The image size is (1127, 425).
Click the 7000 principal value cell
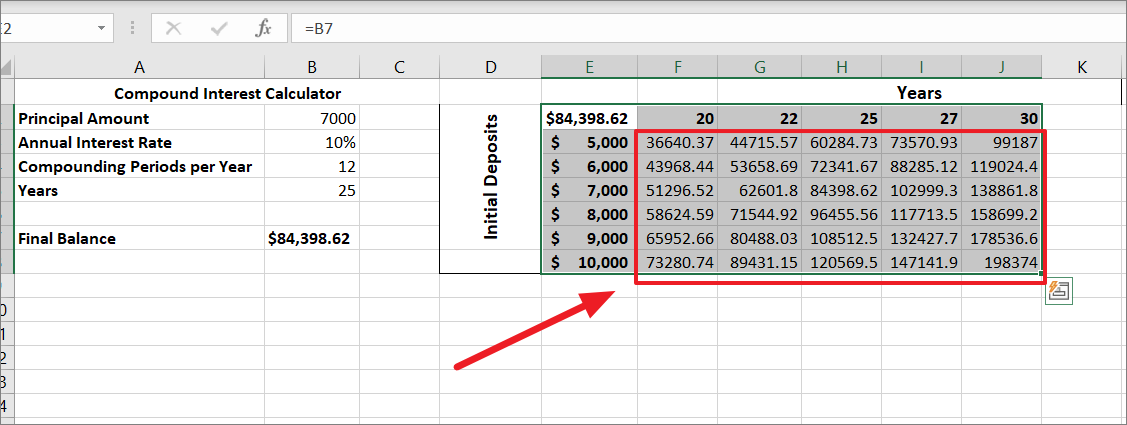coord(312,118)
